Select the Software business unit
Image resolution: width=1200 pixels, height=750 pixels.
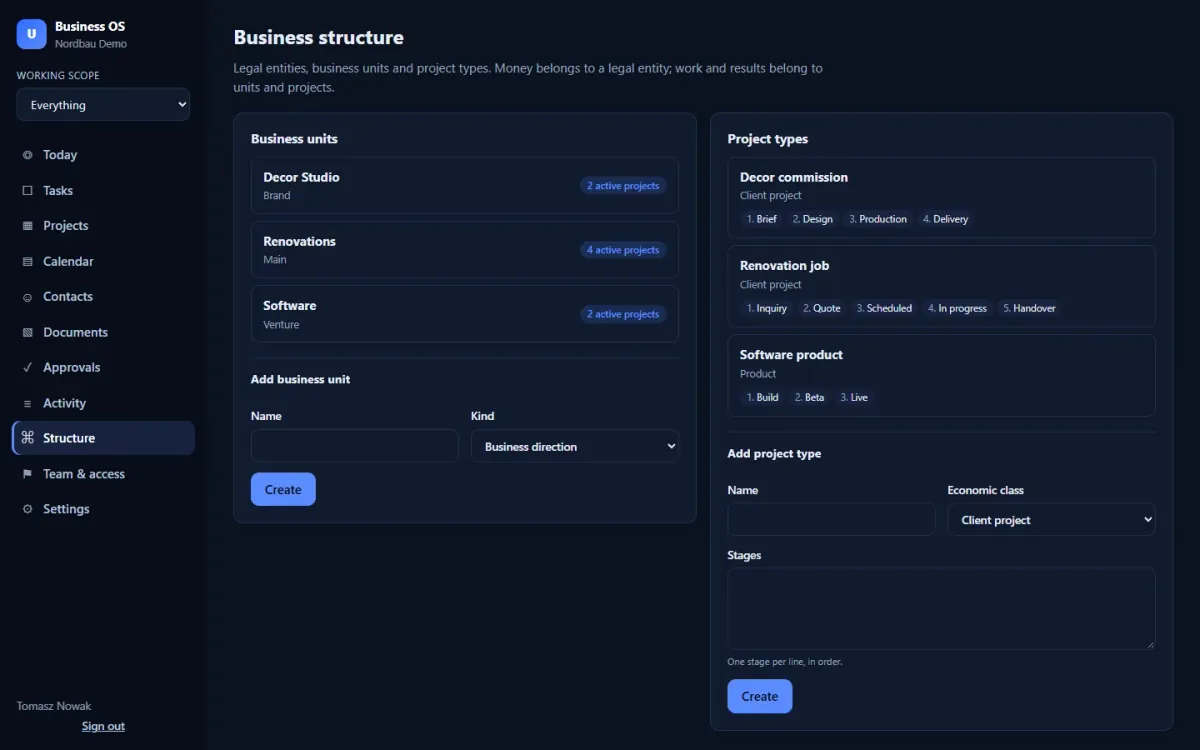(x=465, y=314)
